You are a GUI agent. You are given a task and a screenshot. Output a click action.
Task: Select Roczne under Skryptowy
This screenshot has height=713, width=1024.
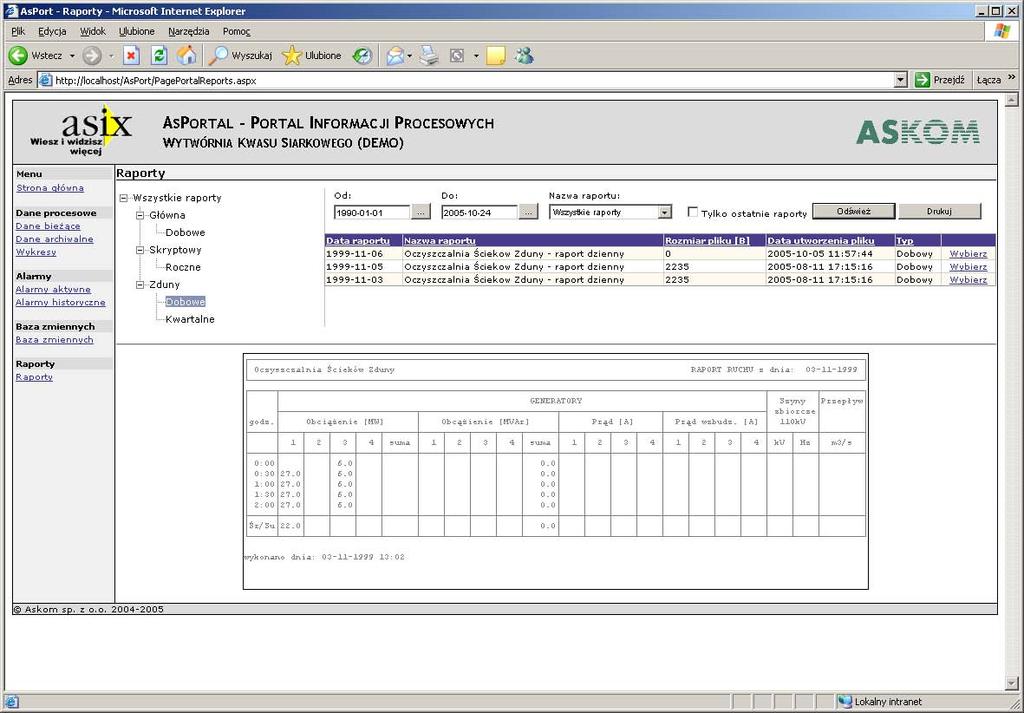click(183, 267)
